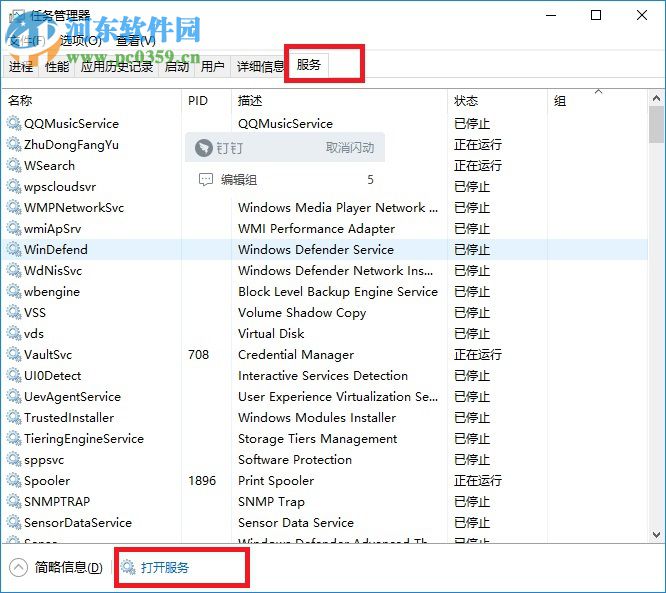The image size is (666, 593).
Task: Click the gear icon beside WinDefend
Action: click(x=14, y=250)
